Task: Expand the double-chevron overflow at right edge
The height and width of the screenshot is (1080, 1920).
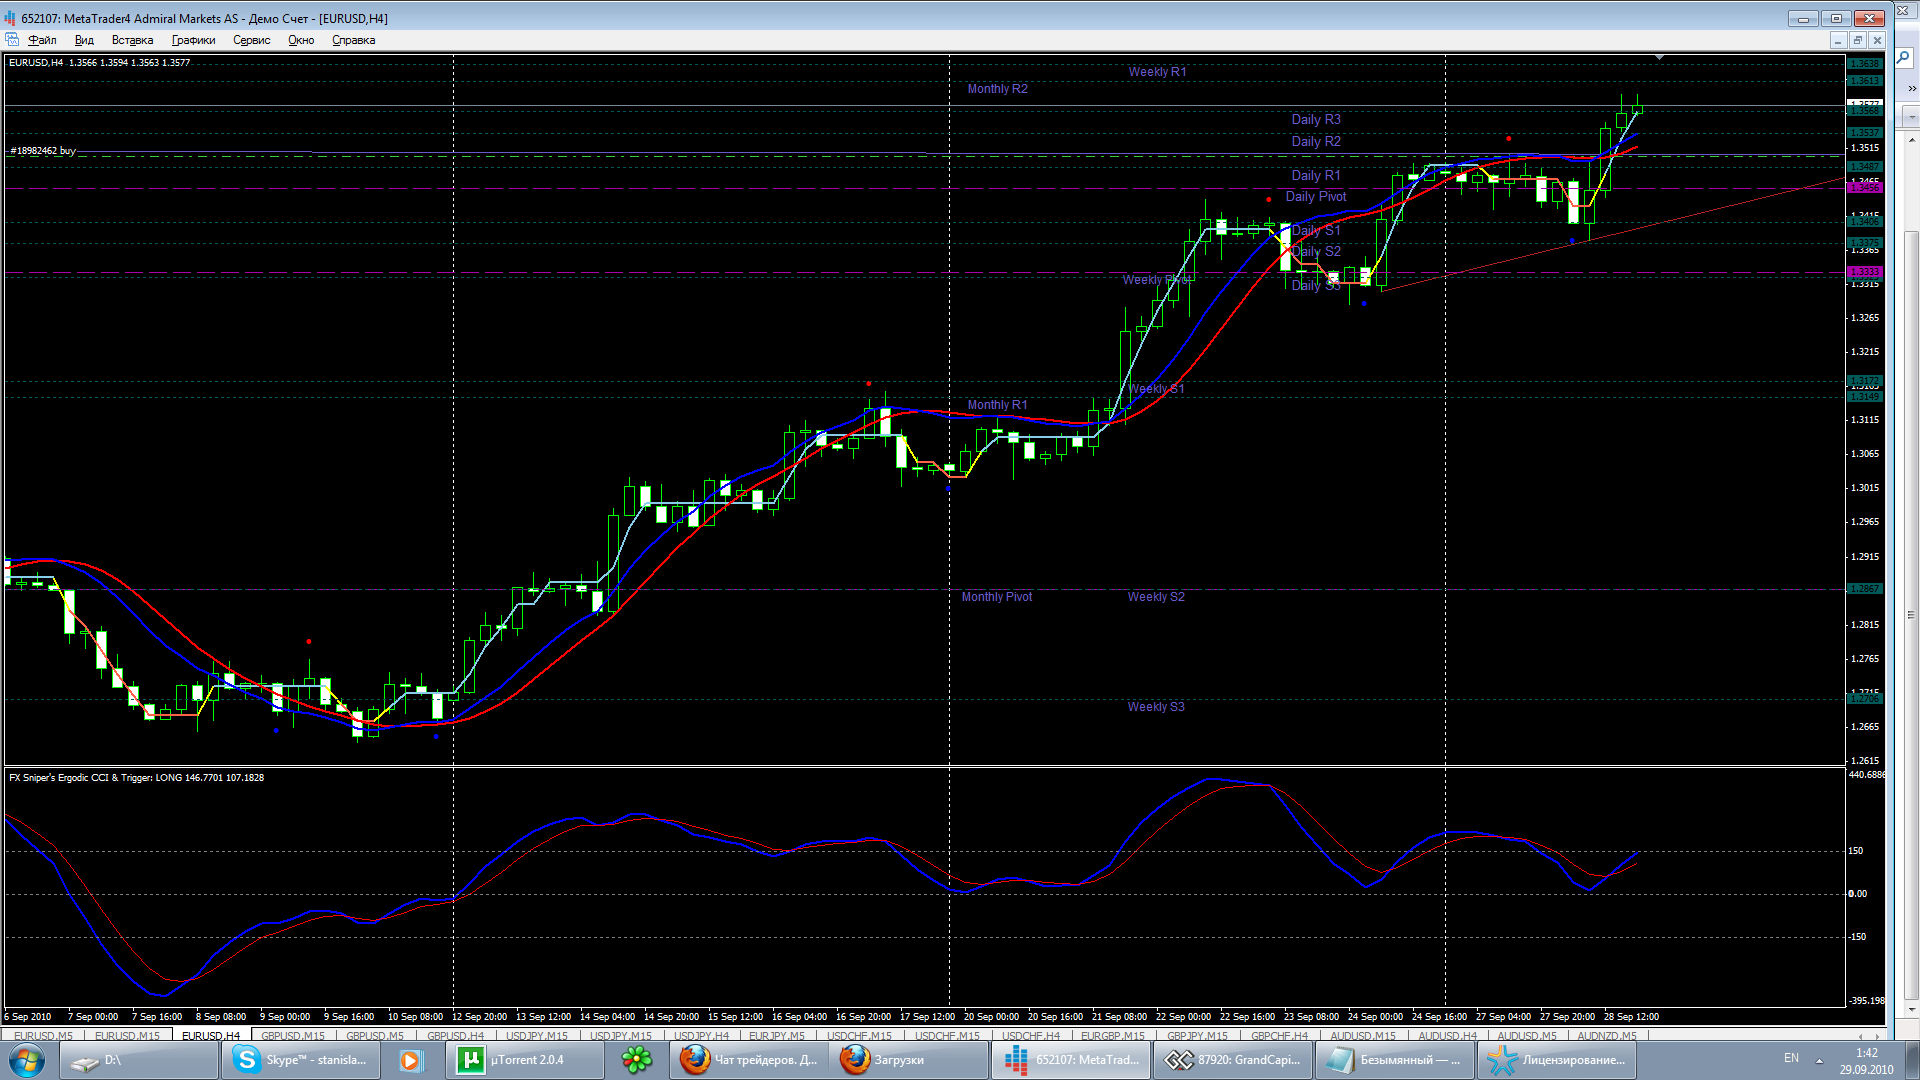Action: click(x=1911, y=89)
